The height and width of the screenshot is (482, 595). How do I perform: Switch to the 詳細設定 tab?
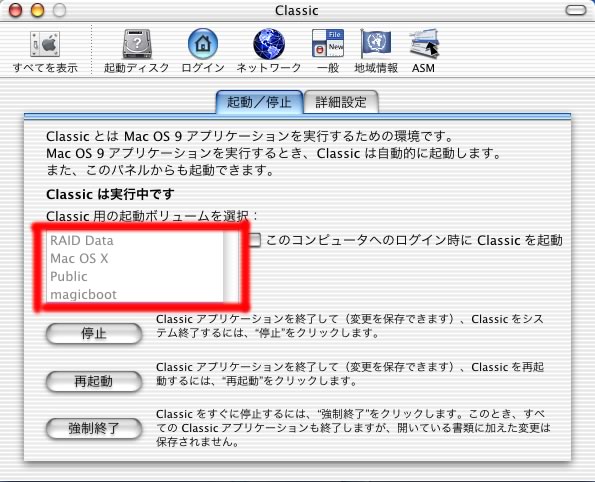click(341, 102)
